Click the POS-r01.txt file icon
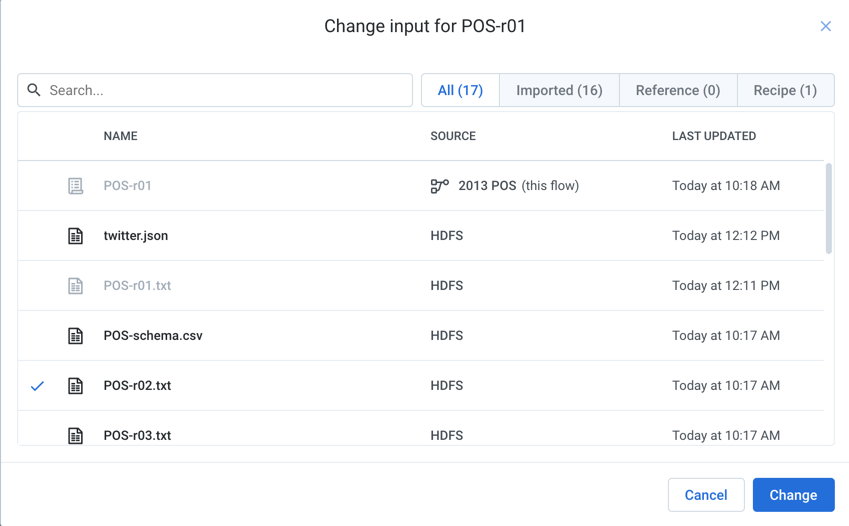The width and height of the screenshot is (849, 526). [x=76, y=286]
